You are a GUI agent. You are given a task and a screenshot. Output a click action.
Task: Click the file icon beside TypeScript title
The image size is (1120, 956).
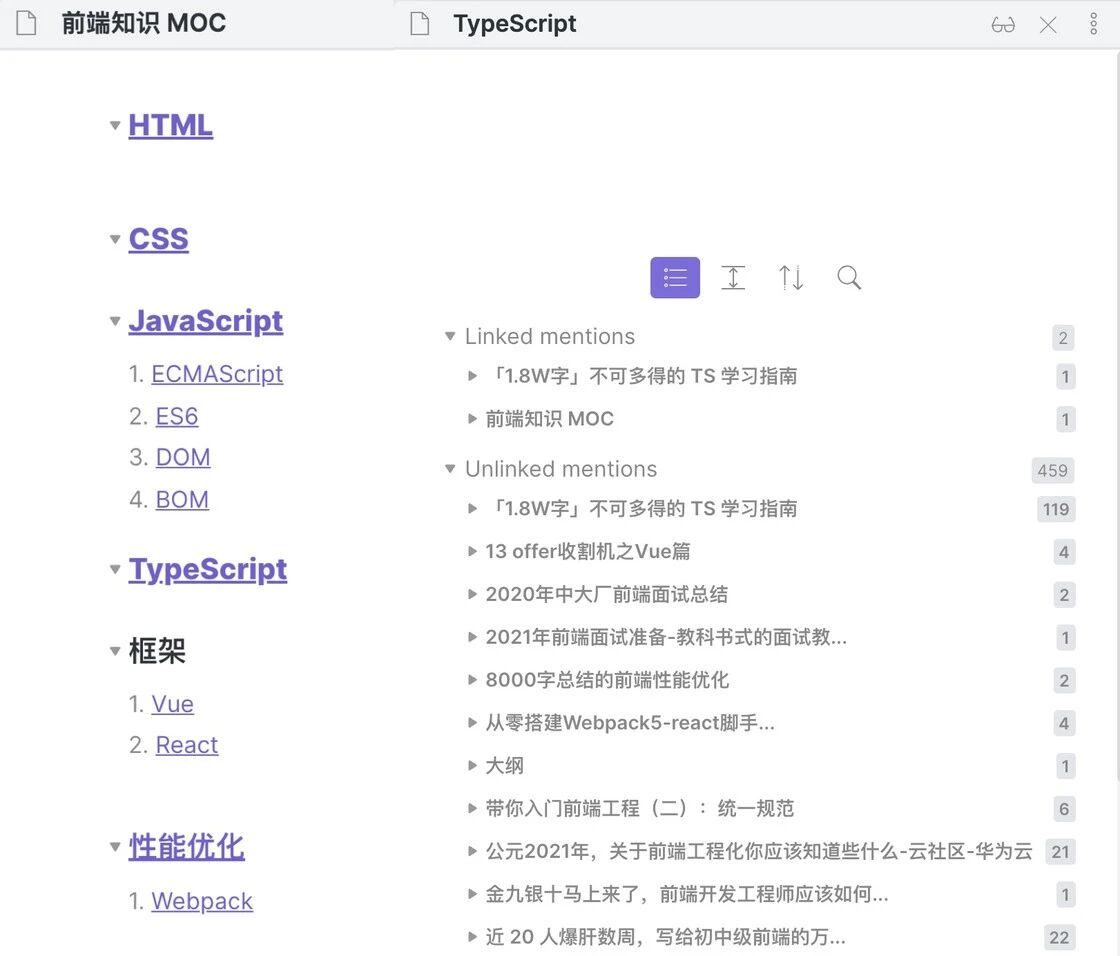click(419, 22)
